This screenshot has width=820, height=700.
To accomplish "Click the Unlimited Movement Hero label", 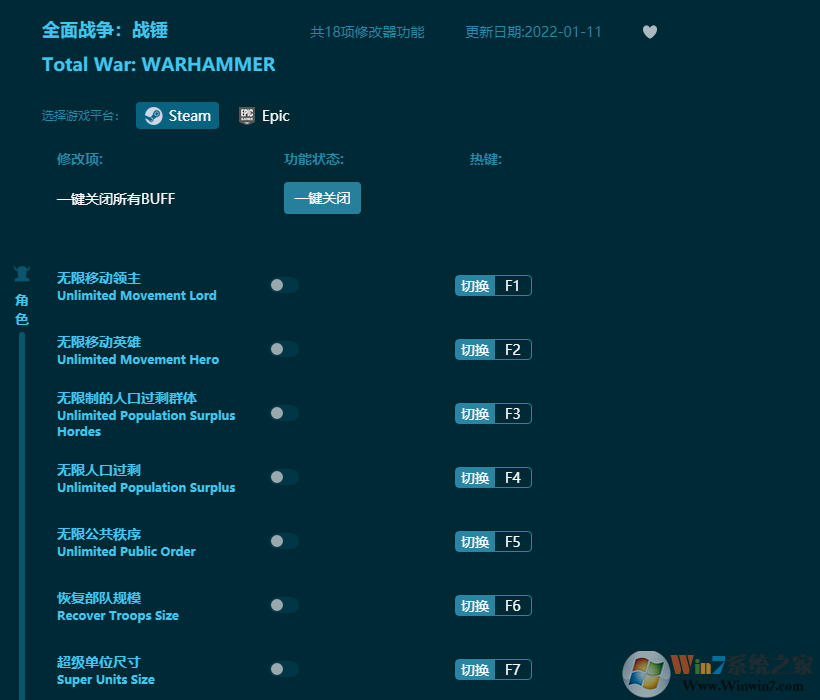I will tap(138, 359).
